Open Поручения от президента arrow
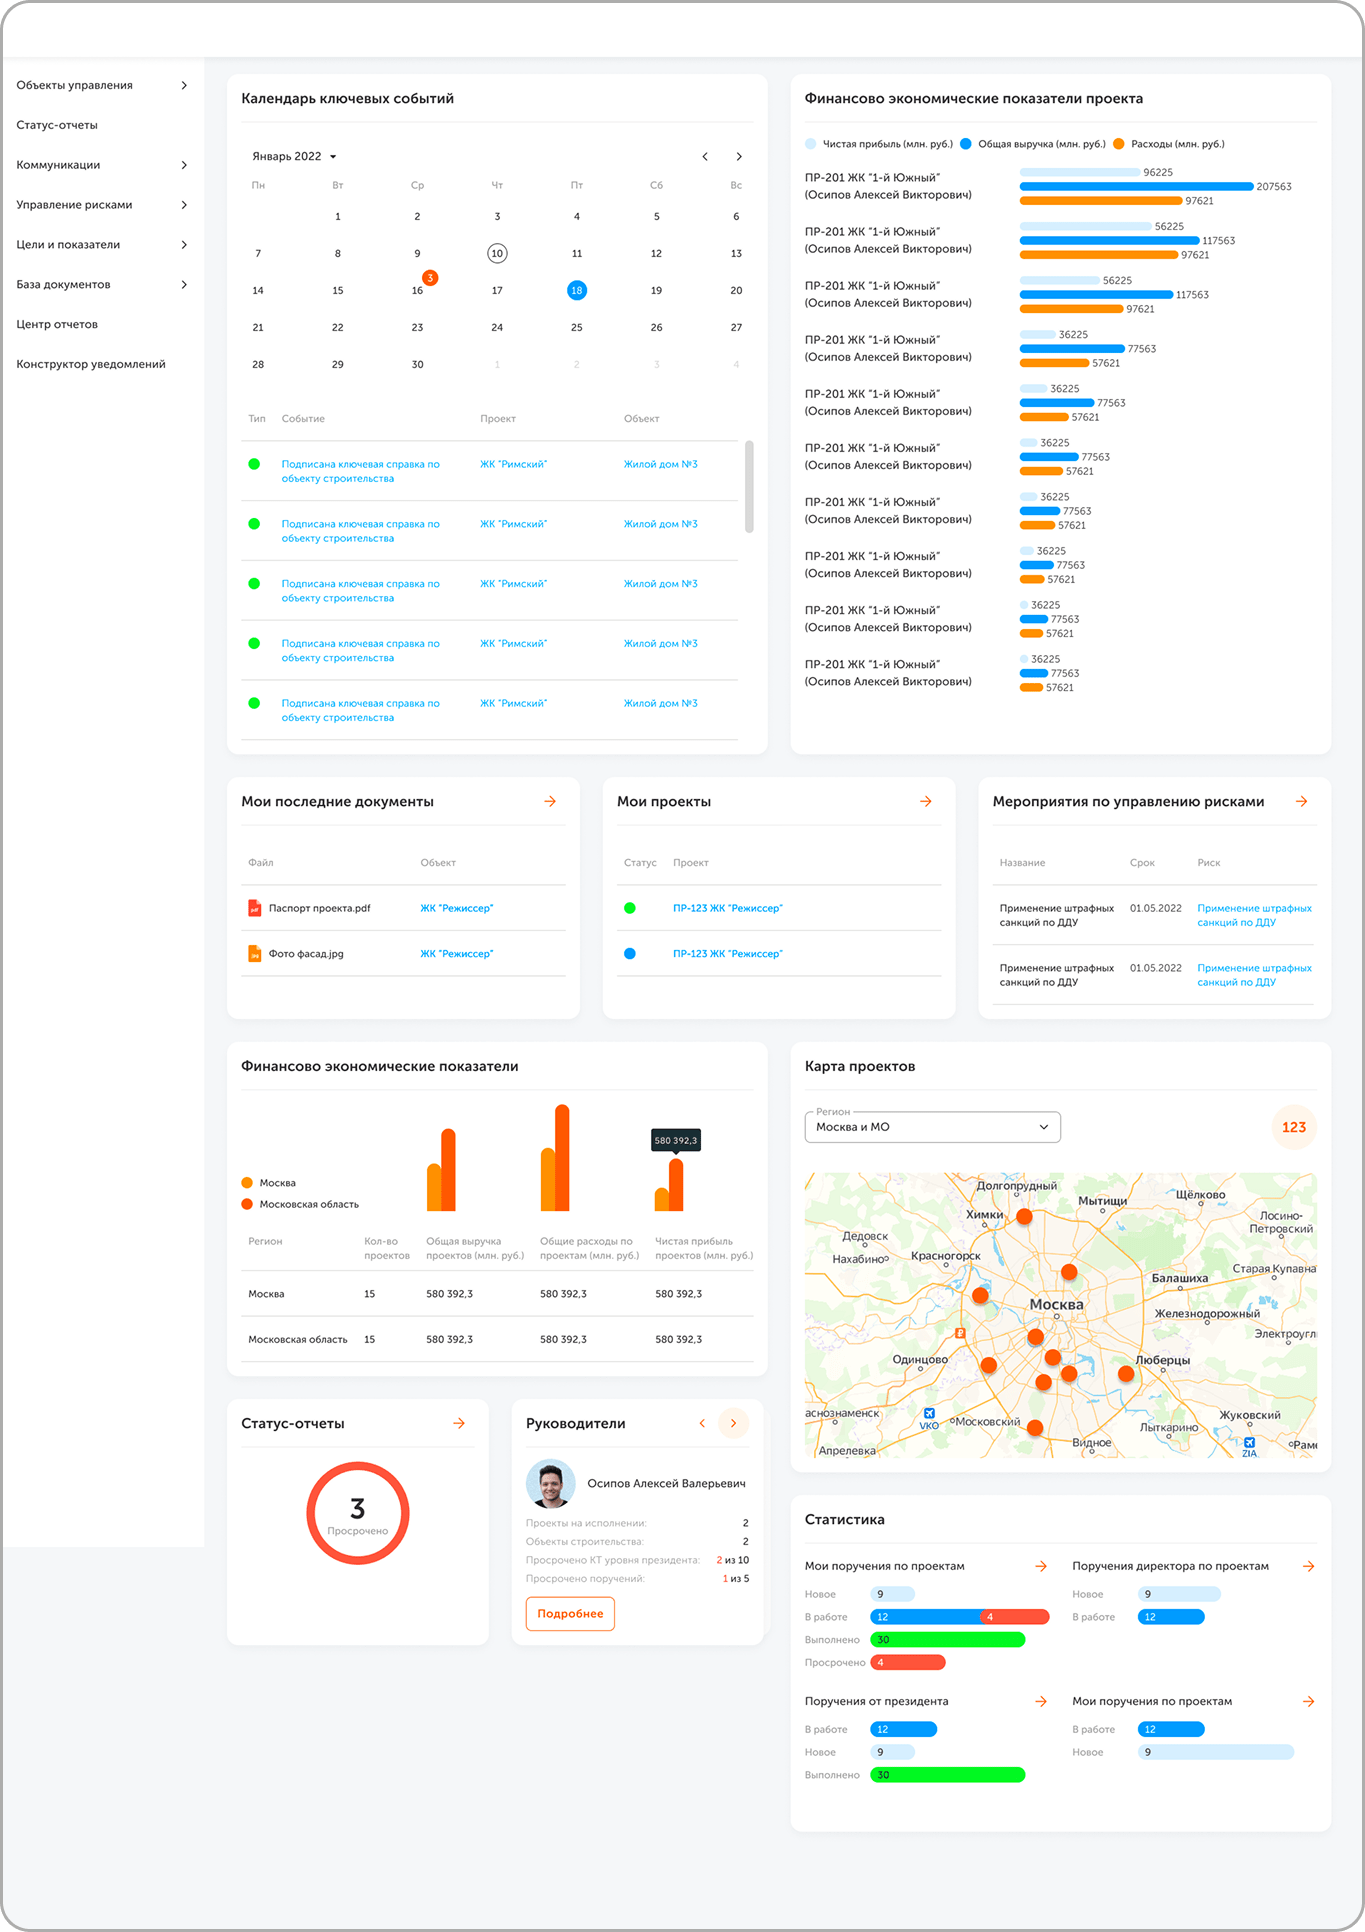This screenshot has width=1365, height=1932. (1041, 1701)
